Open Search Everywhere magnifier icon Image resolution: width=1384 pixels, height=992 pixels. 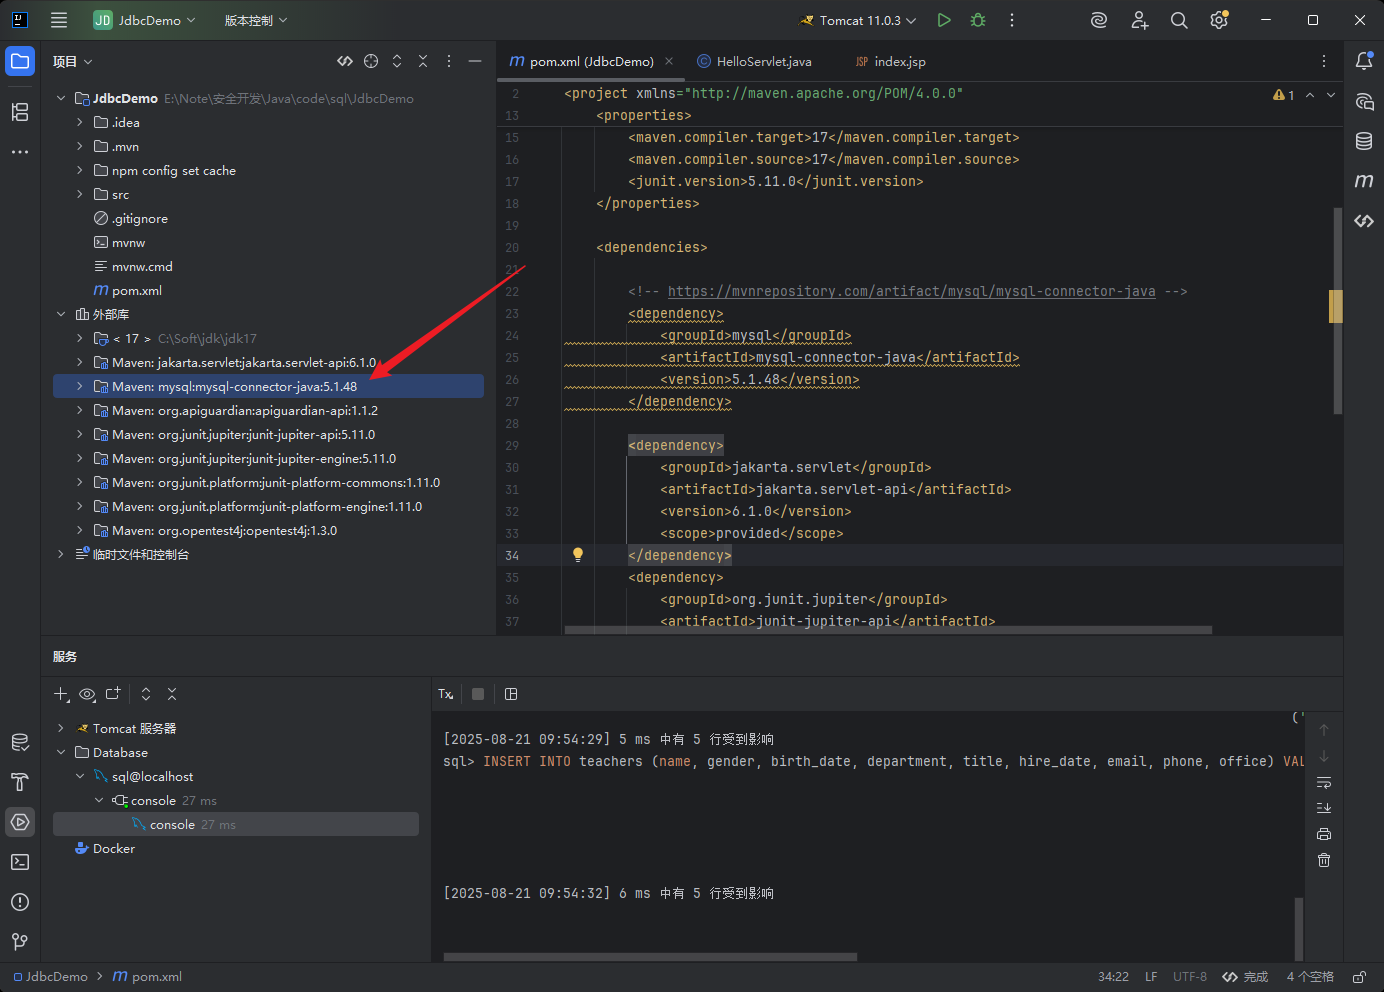[1179, 20]
